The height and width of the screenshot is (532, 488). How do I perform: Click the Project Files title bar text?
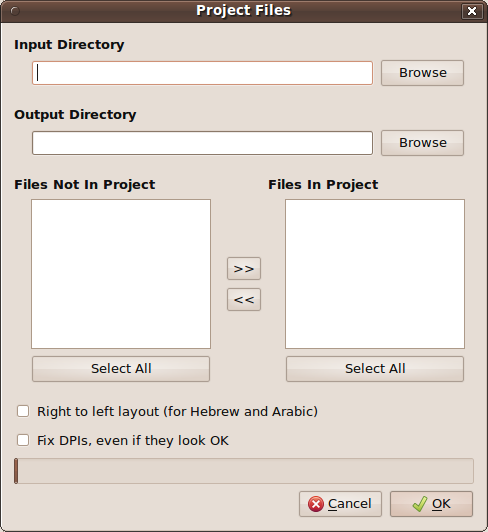243,11
